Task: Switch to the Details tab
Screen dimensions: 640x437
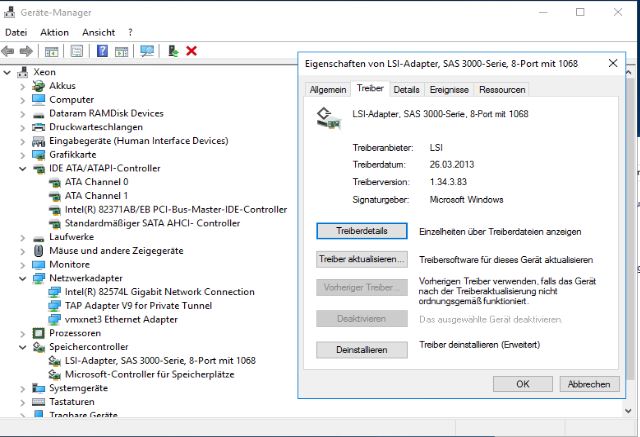Action: tap(406, 89)
